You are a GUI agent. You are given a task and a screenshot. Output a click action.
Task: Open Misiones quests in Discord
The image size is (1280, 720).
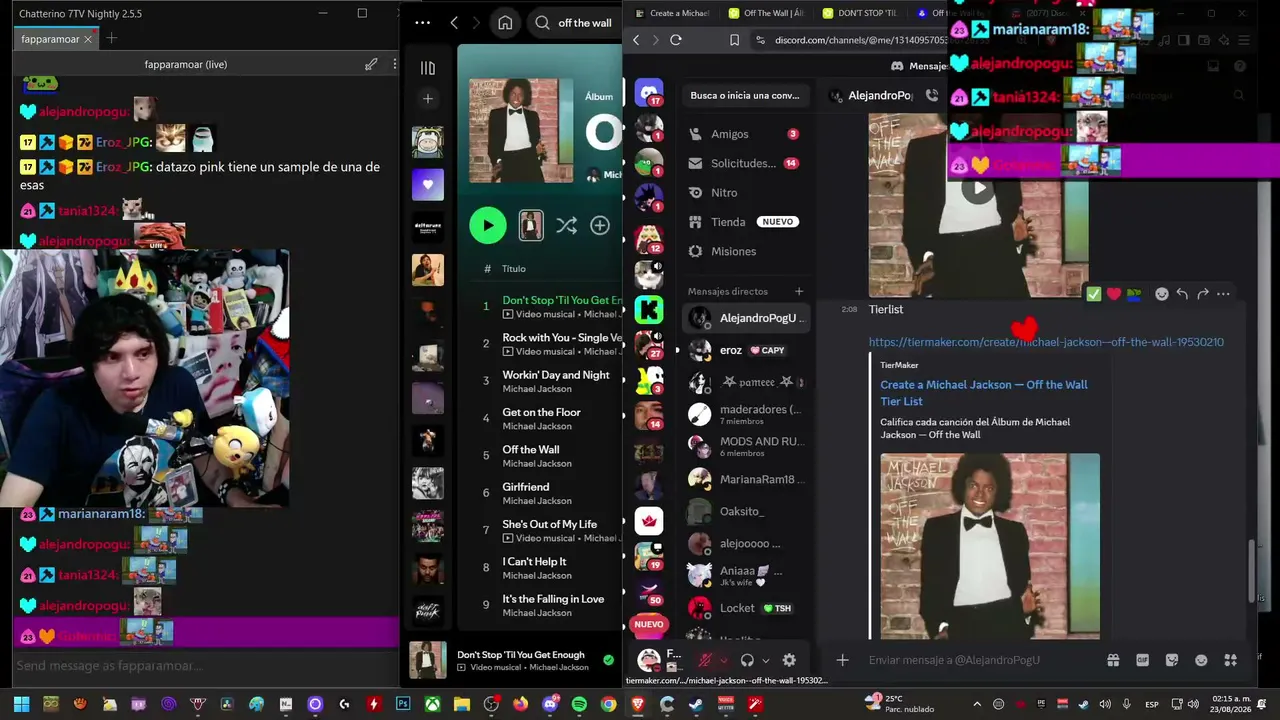[x=744, y=251]
